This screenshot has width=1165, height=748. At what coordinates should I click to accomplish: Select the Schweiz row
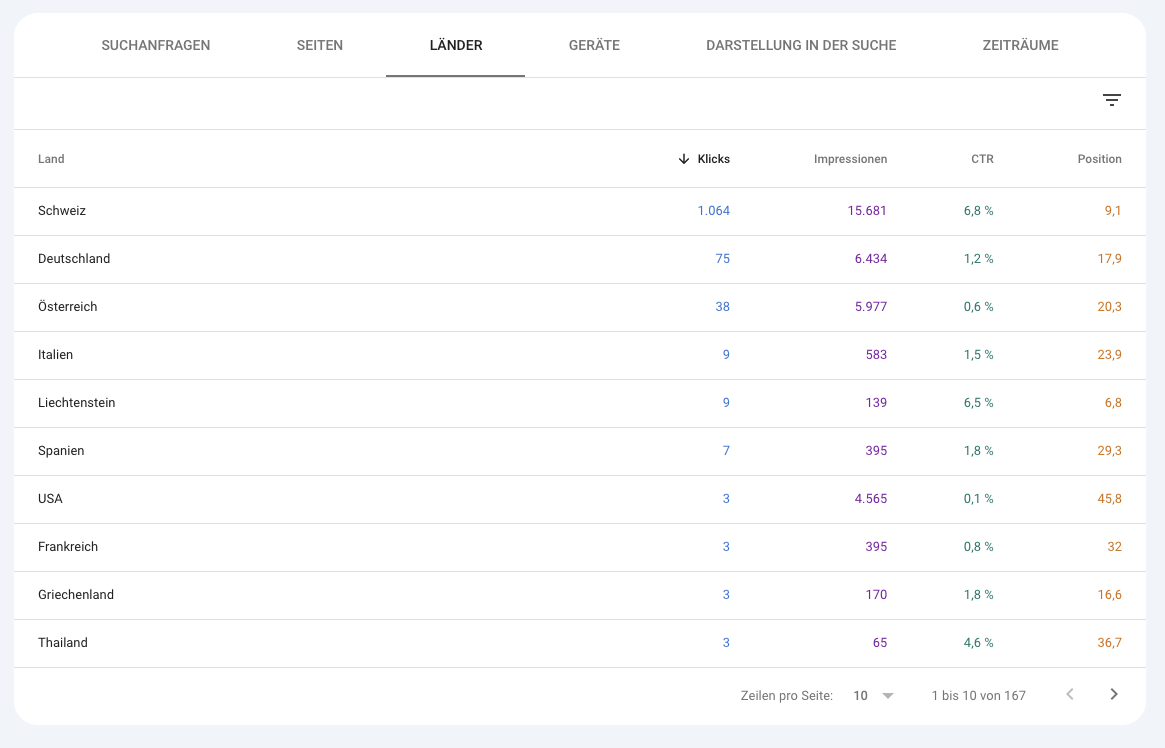click(x=580, y=211)
